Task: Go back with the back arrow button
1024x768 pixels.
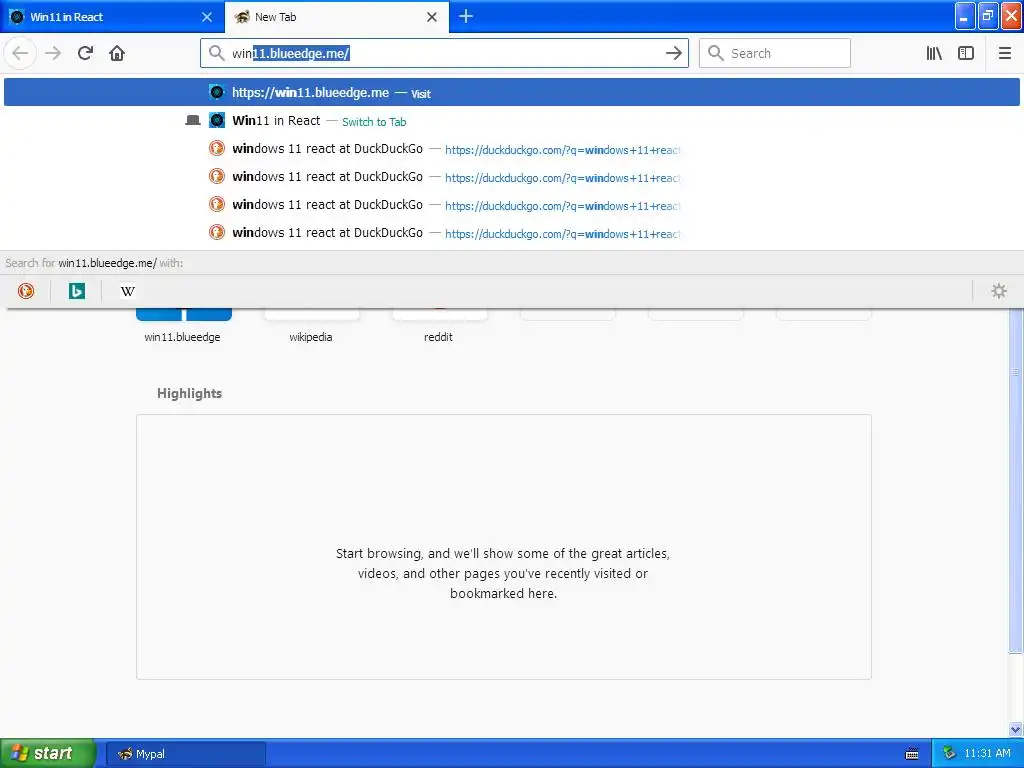Action: click(x=20, y=53)
